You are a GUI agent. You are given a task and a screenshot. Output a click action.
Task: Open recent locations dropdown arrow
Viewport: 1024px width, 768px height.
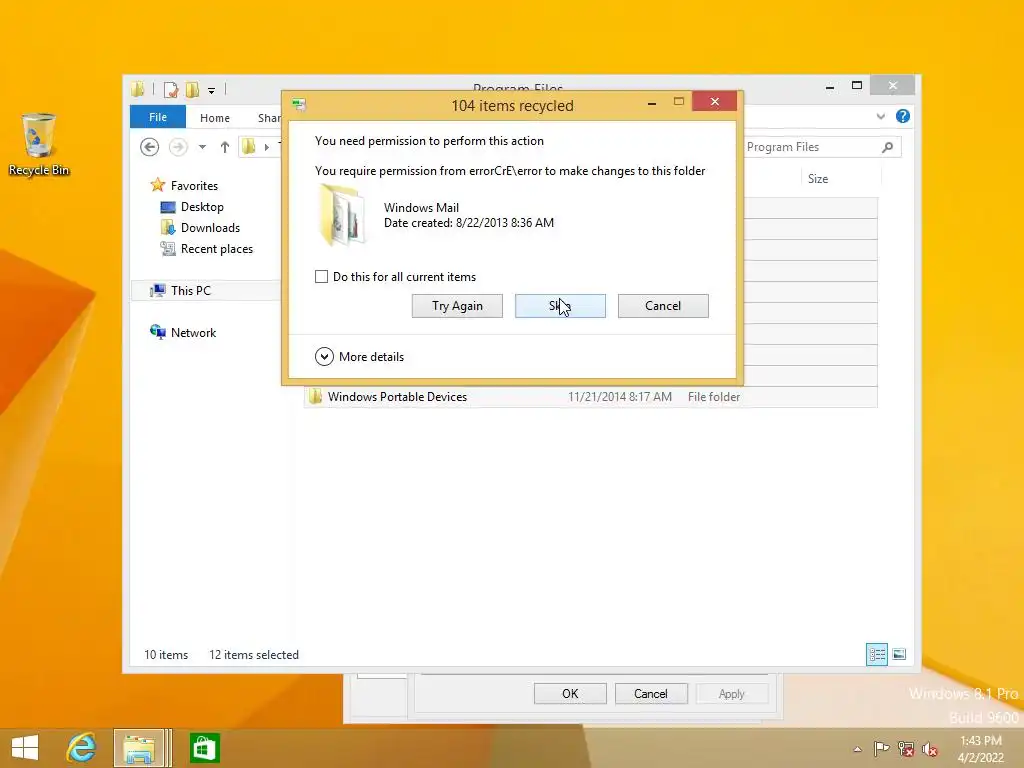click(x=202, y=147)
